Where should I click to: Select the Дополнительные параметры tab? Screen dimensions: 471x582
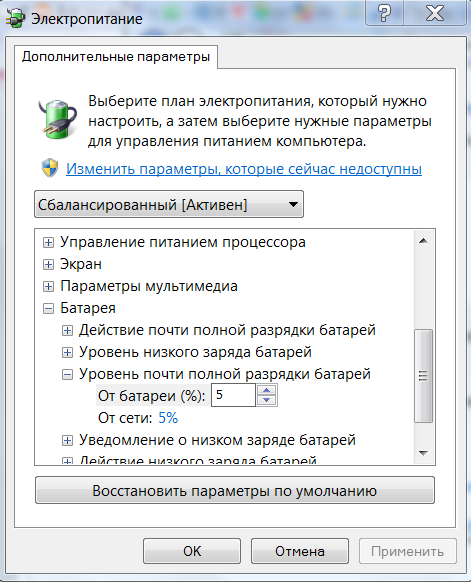pyautogui.click(x=116, y=57)
